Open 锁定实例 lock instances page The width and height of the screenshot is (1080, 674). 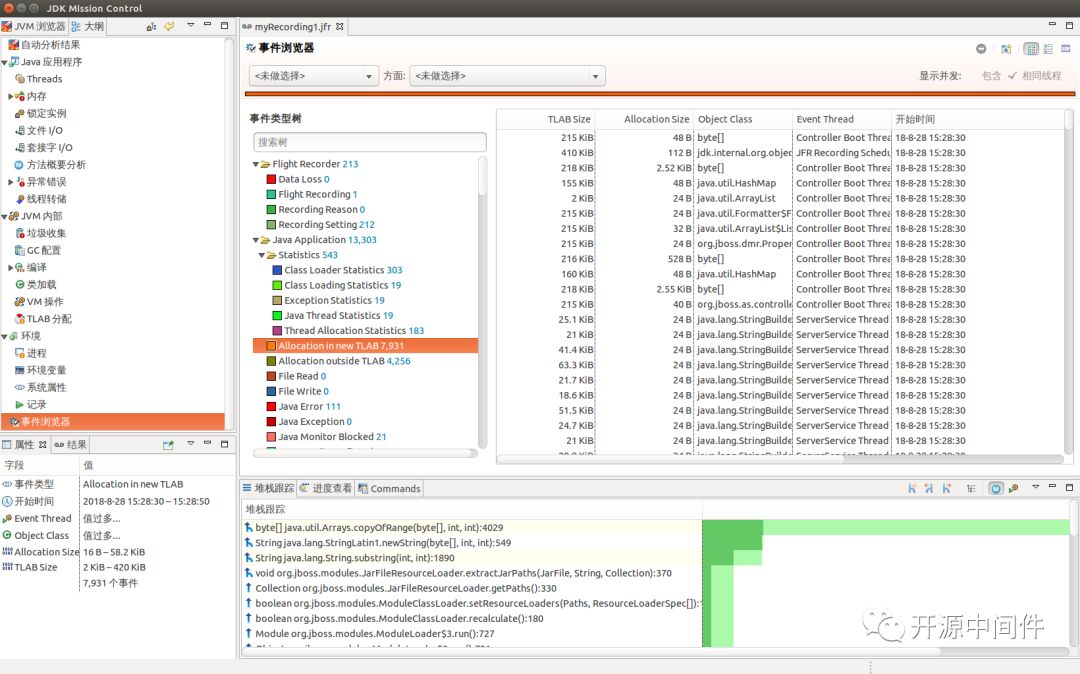[46, 113]
